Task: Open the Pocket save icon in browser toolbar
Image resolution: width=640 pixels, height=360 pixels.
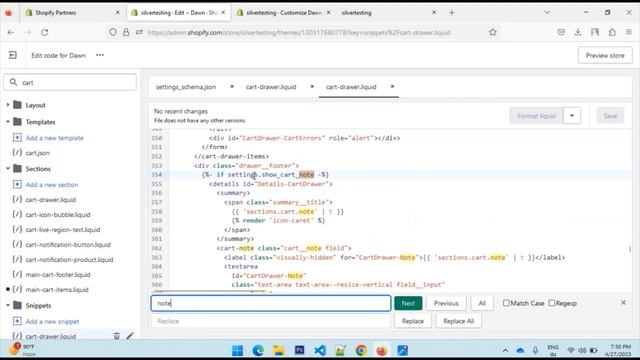Action: (561, 32)
